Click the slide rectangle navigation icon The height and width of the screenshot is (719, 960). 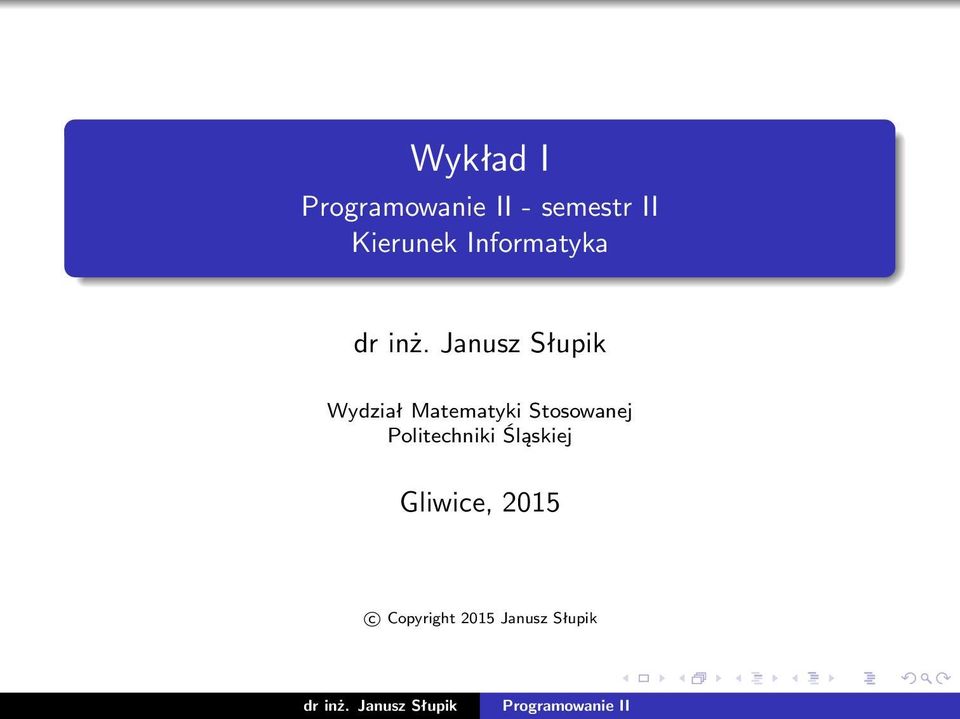click(x=643, y=678)
